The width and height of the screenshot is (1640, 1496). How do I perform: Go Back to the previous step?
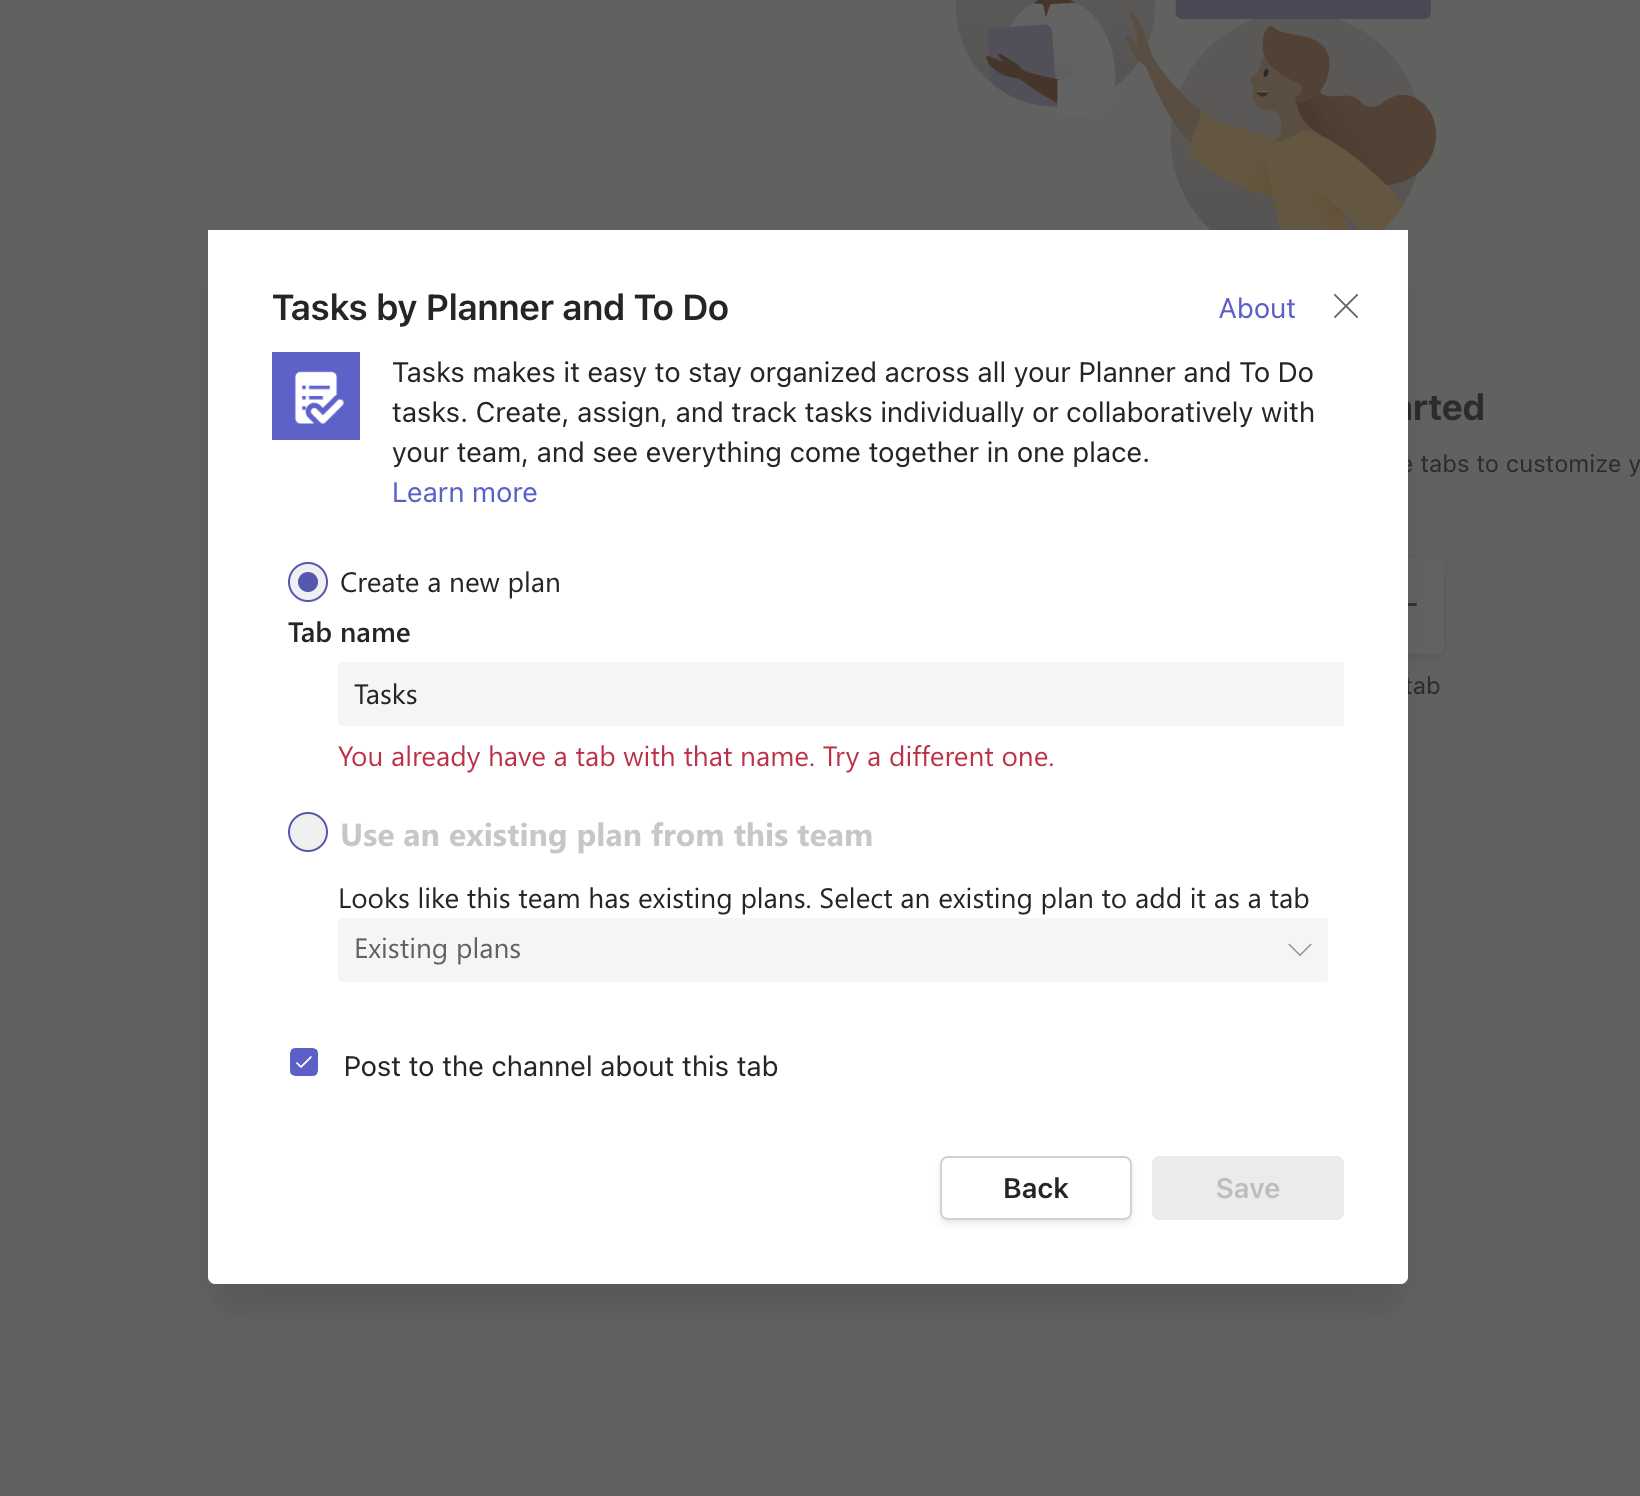click(x=1036, y=1188)
